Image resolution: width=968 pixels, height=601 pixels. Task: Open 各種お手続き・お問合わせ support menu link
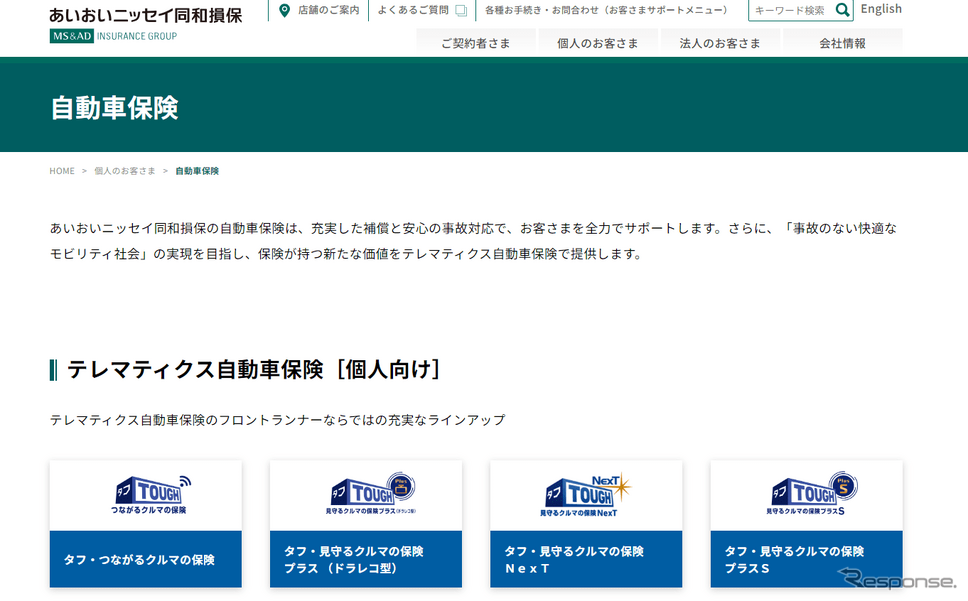click(606, 10)
